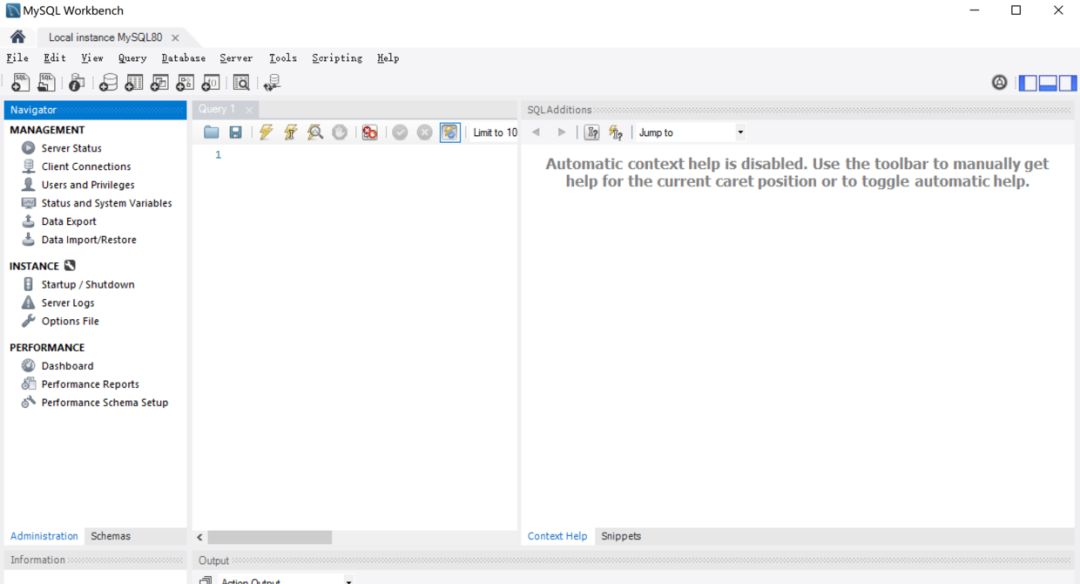The image size is (1080, 584).
Task: Open Client Connections
Action: 85,167
